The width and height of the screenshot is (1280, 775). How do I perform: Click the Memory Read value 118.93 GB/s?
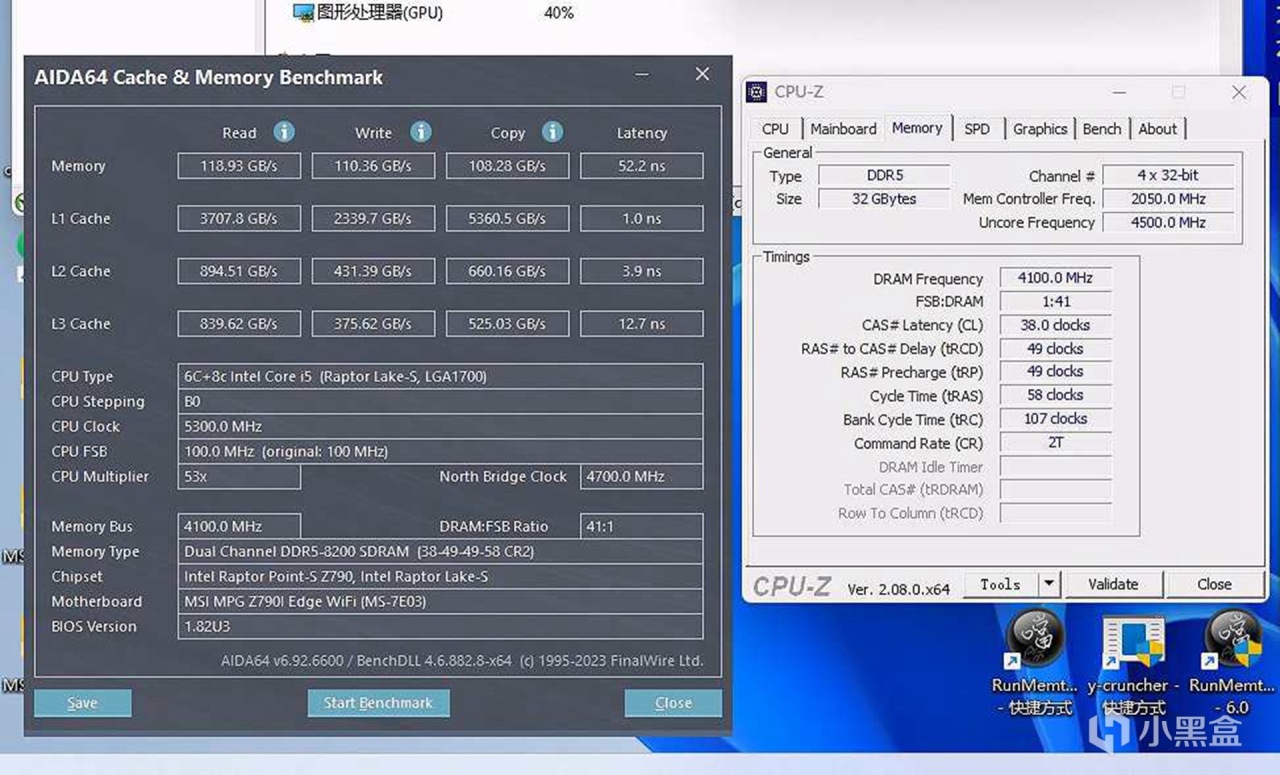pos(239,166)
